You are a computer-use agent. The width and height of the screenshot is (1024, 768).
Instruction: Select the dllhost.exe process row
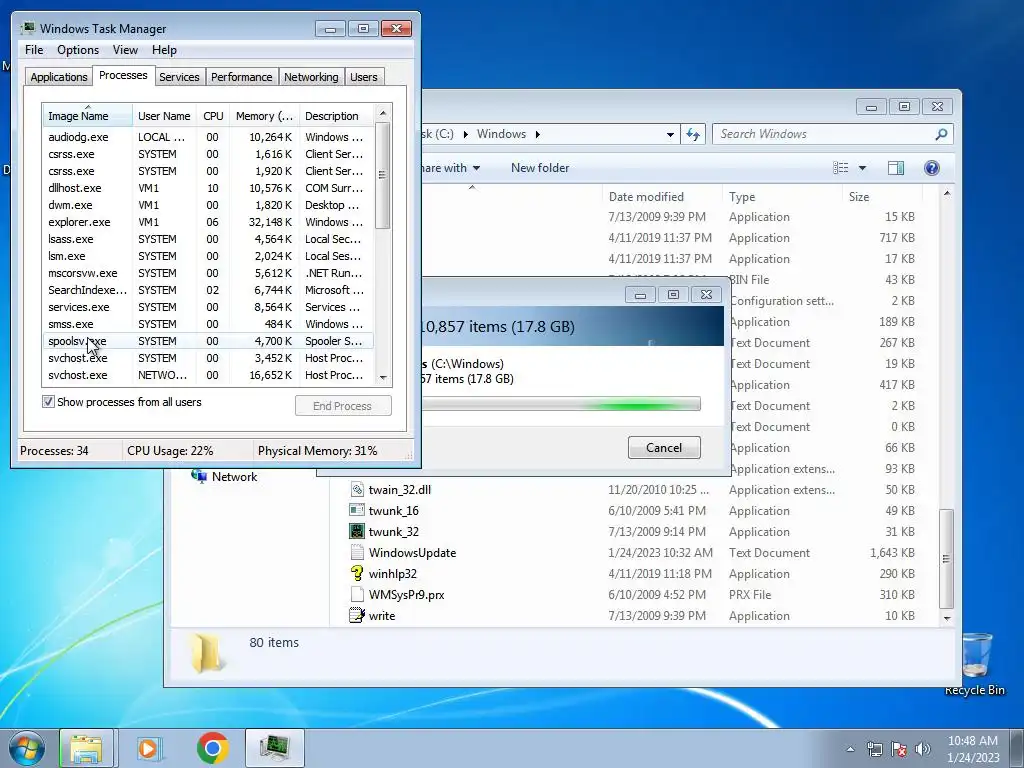[209, 188]
